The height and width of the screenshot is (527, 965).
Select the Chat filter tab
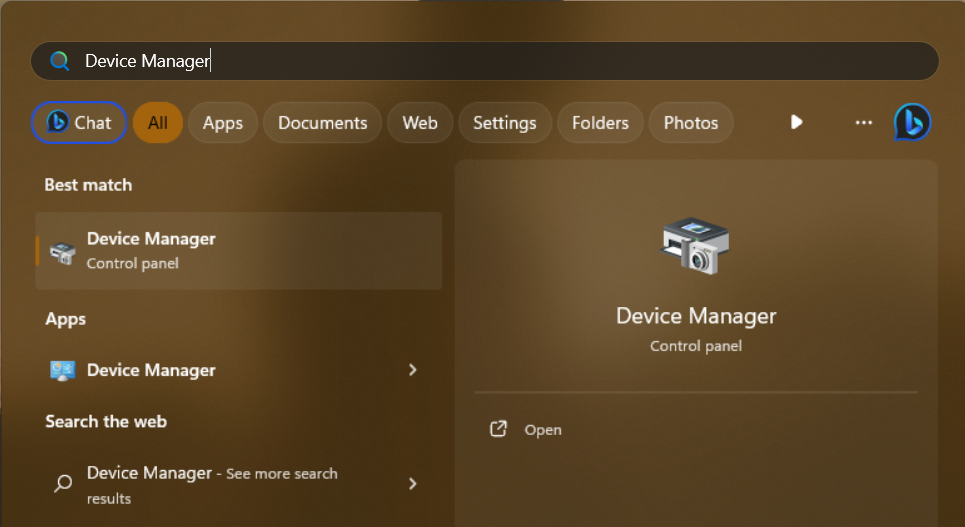[x=79, y=123]
